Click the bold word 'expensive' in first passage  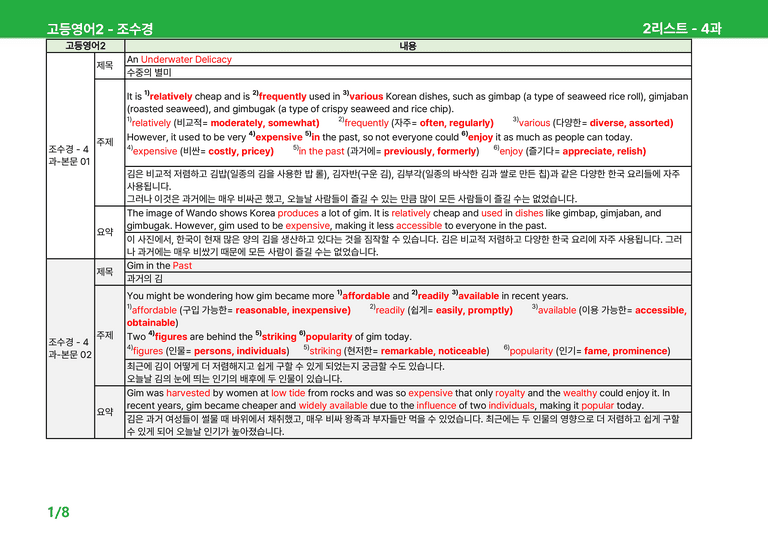(x=279, y=137)
